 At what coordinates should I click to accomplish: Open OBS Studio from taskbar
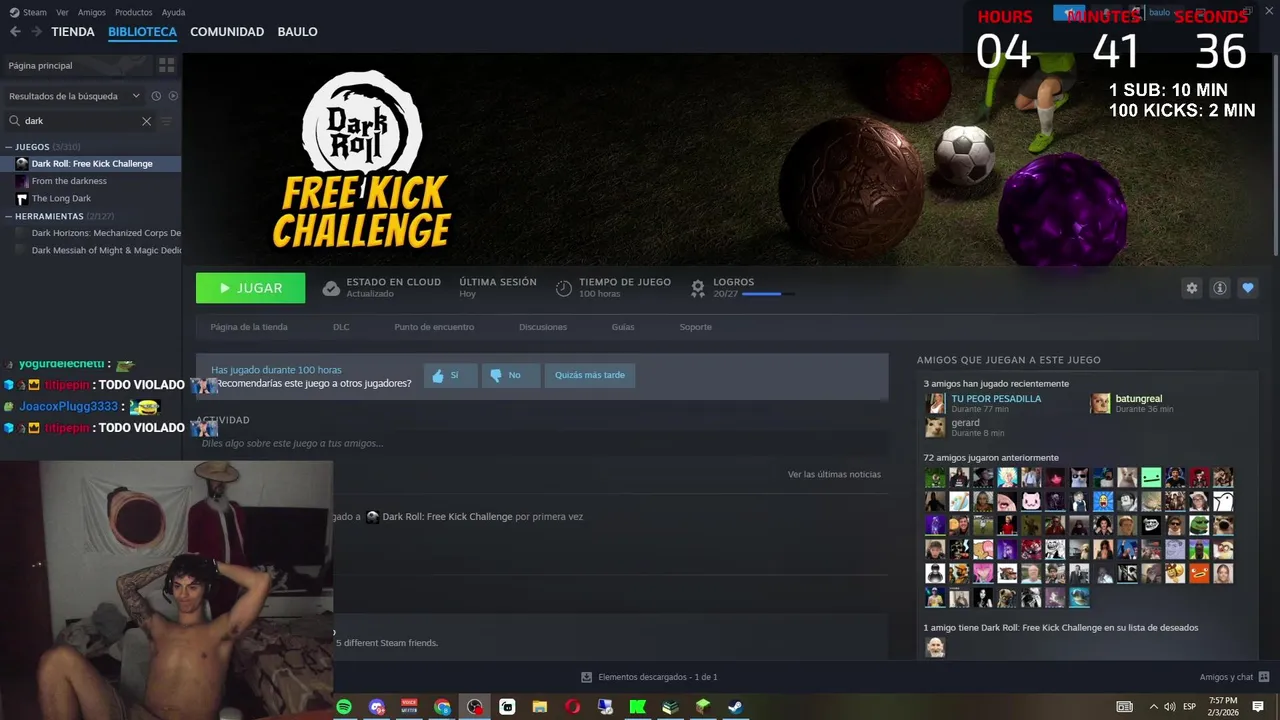point(475,707)
